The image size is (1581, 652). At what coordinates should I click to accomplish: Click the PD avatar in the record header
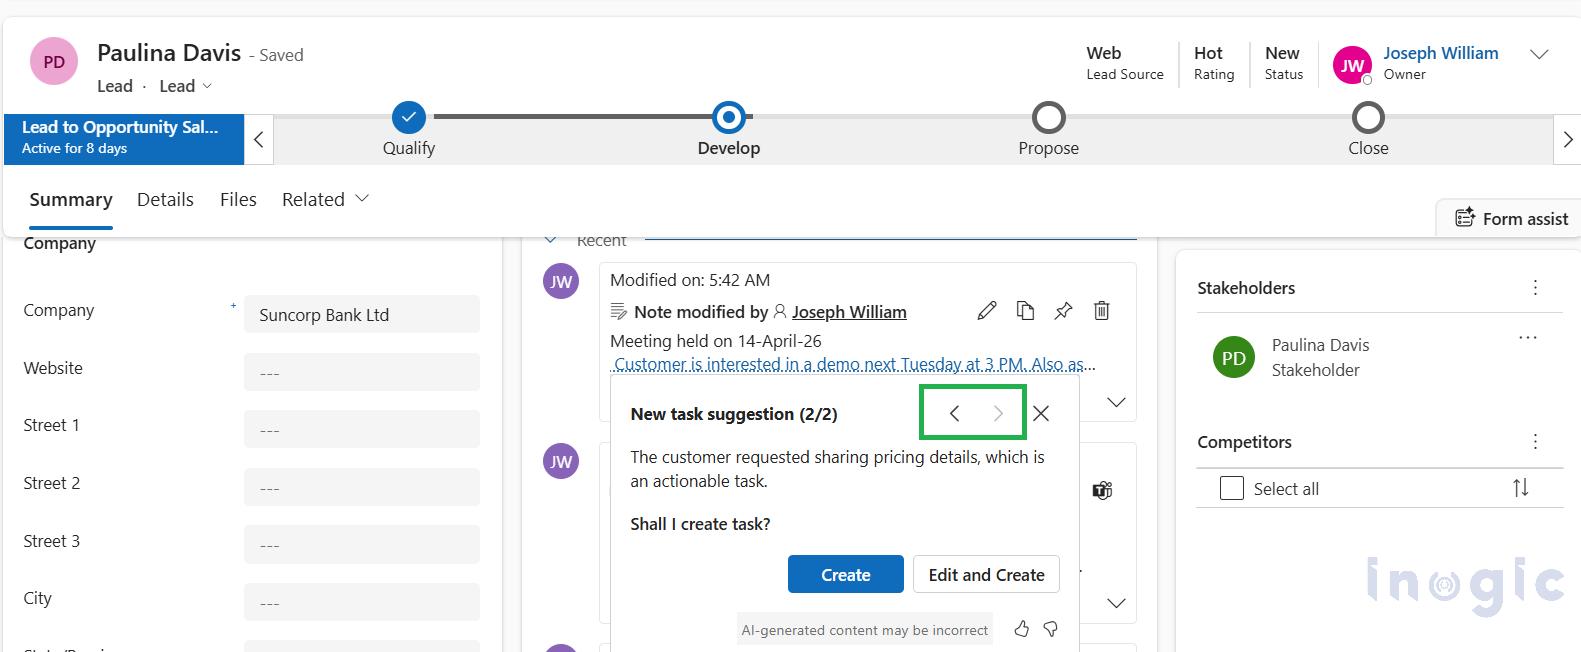click(54, 62)
